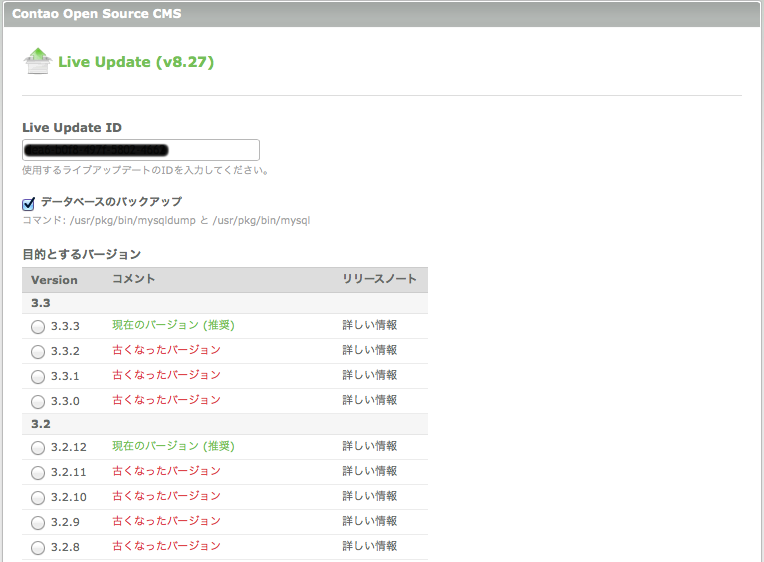Open 詳しい情報 release notes for 3.3.2
Image resolution: width=764 pixels, height=562 pixels.
pos(370,350)
